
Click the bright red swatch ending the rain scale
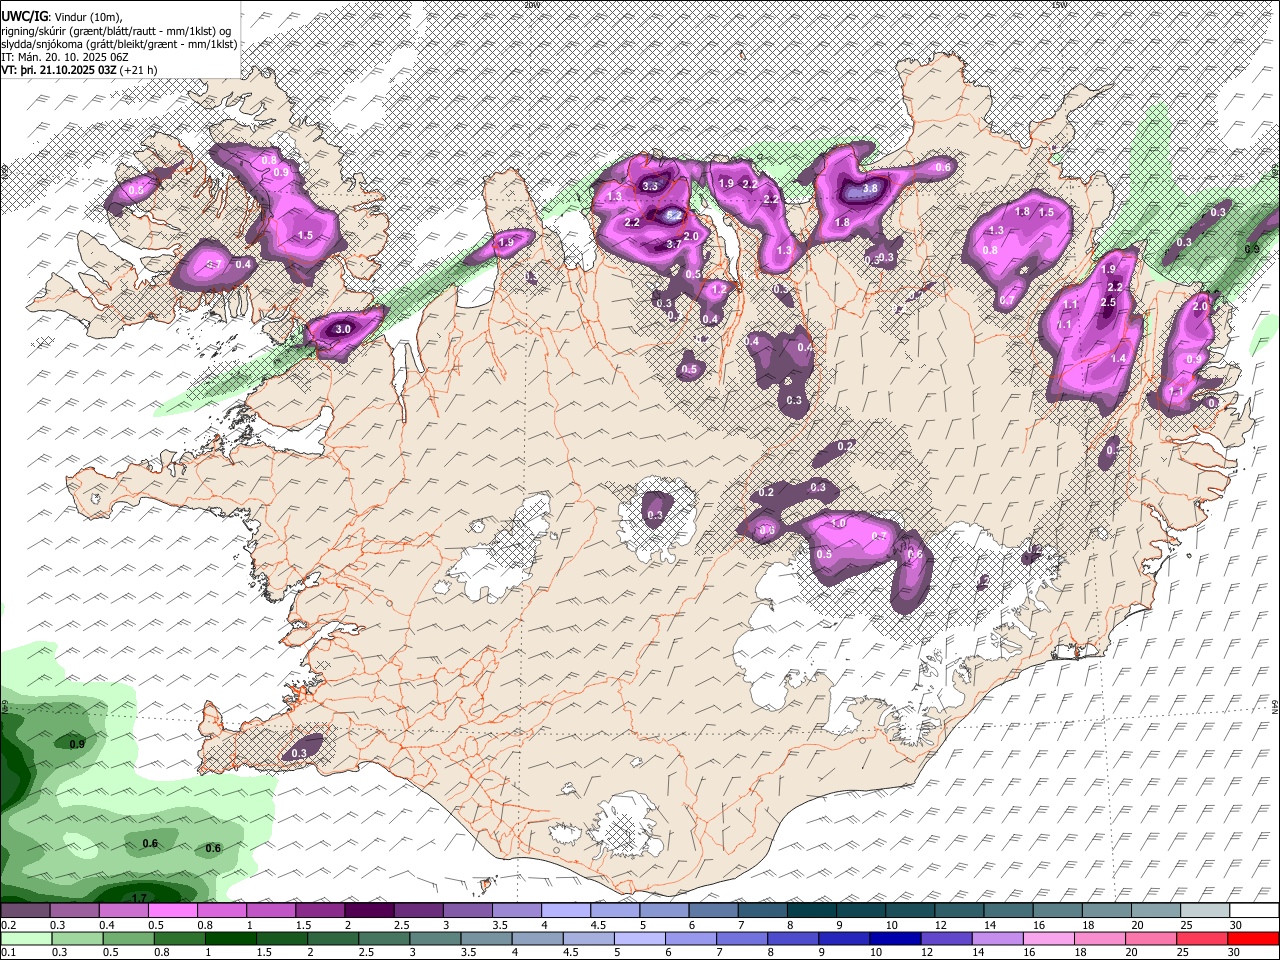pyautogui.click(x=1253, y=939)
